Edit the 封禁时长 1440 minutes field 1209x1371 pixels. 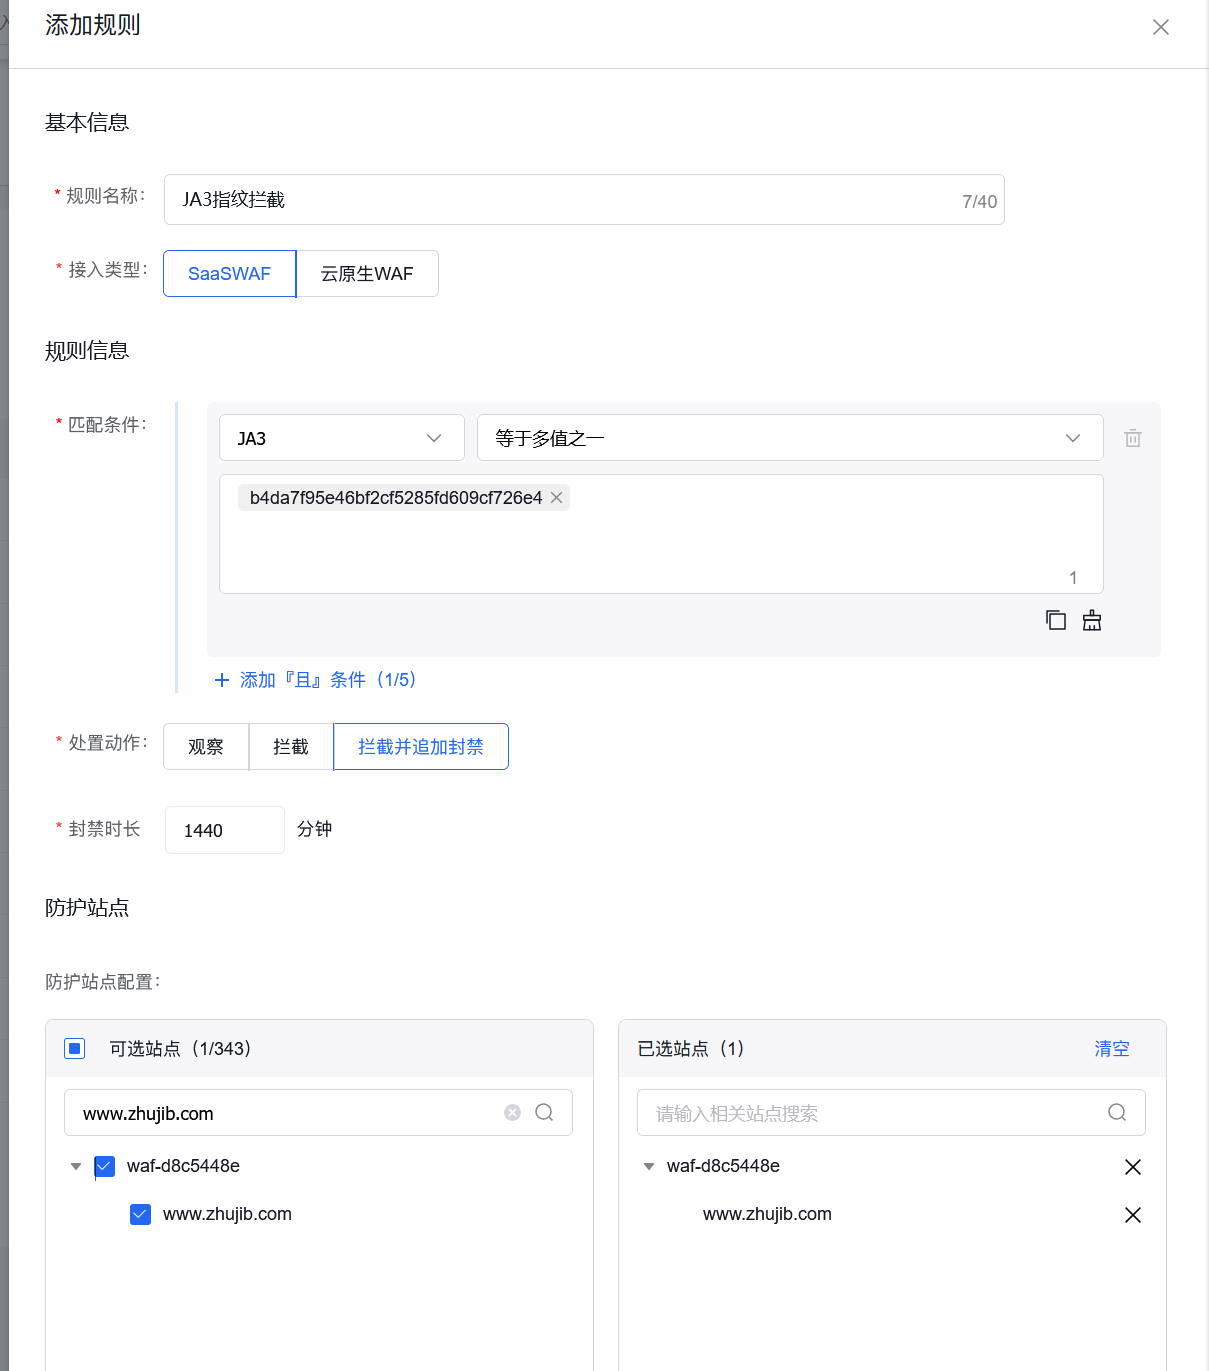(x=225, y=830)
